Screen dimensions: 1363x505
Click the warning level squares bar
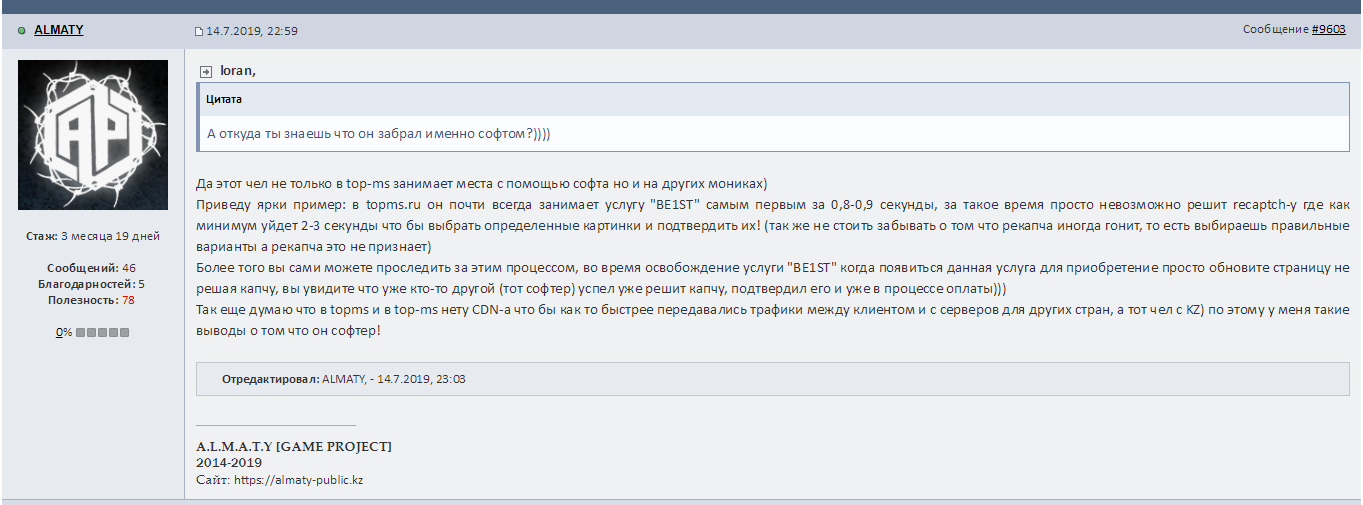101,331
